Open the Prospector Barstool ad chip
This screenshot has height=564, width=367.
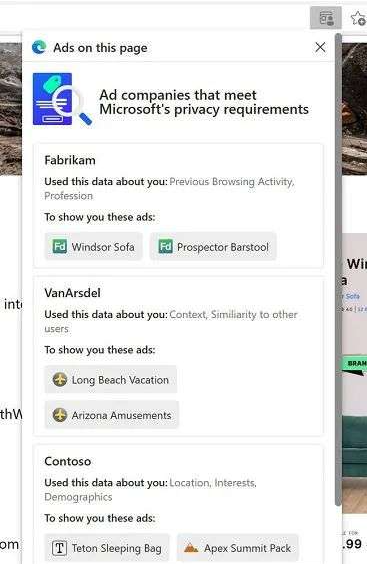pos(213,247)
